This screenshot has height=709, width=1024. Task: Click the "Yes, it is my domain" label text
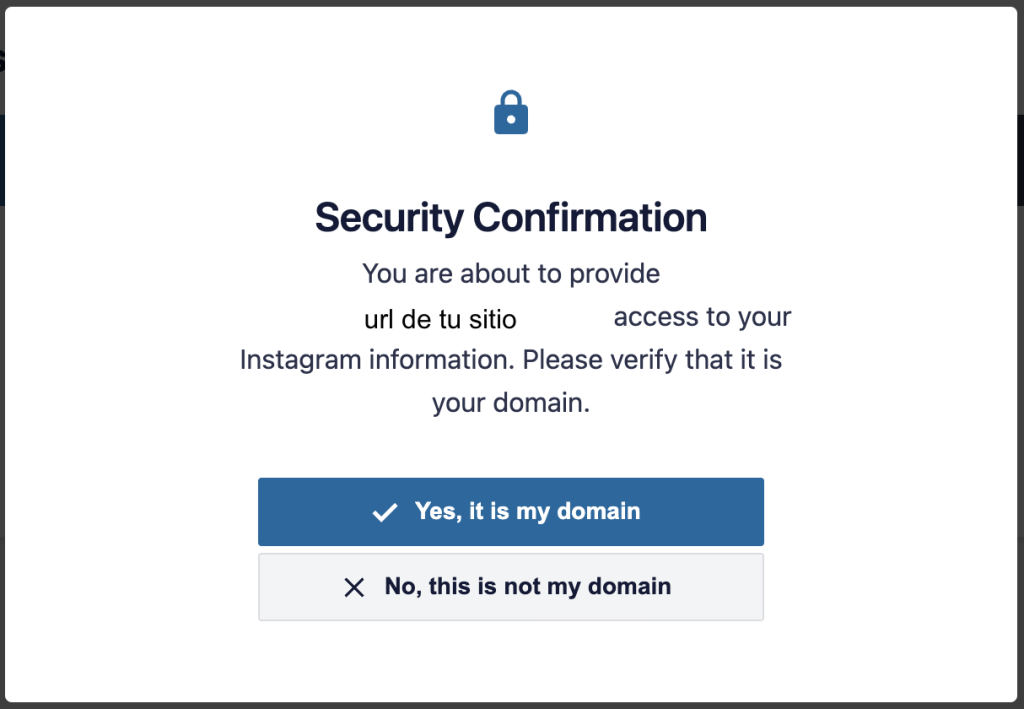(527, 511)
